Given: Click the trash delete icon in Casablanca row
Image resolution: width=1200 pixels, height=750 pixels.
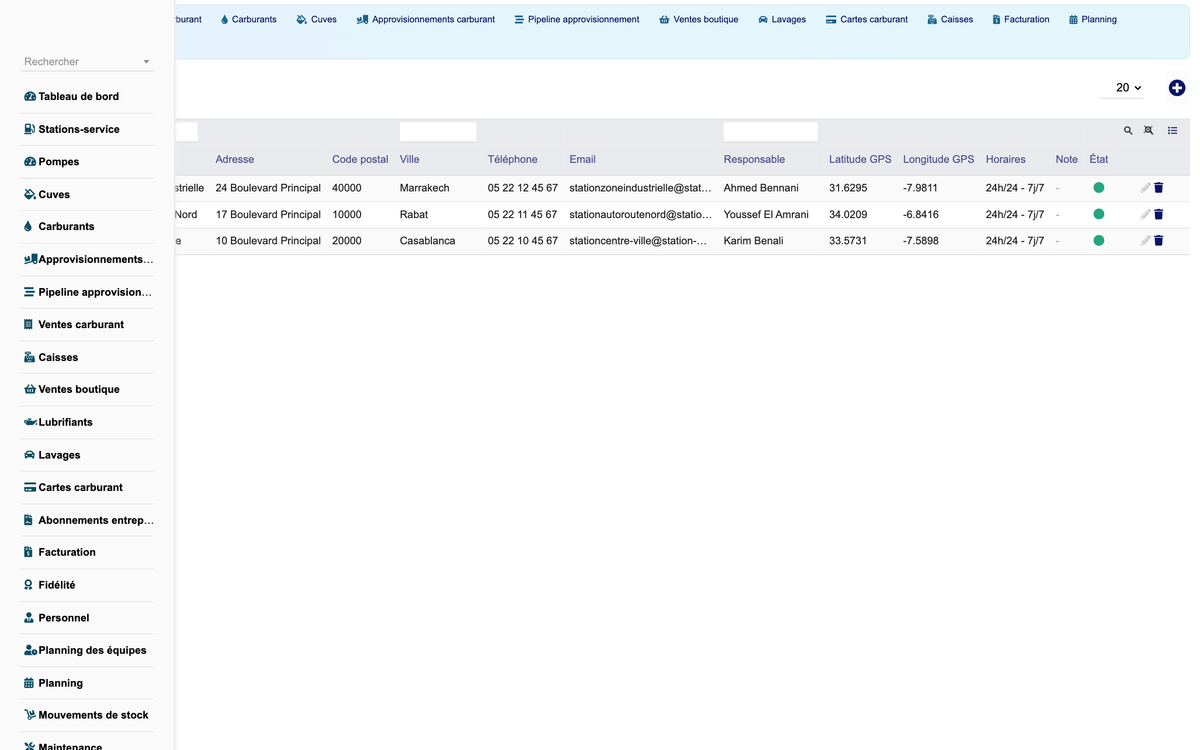Looking at the screenshot, I should [x=1159, y=240].
